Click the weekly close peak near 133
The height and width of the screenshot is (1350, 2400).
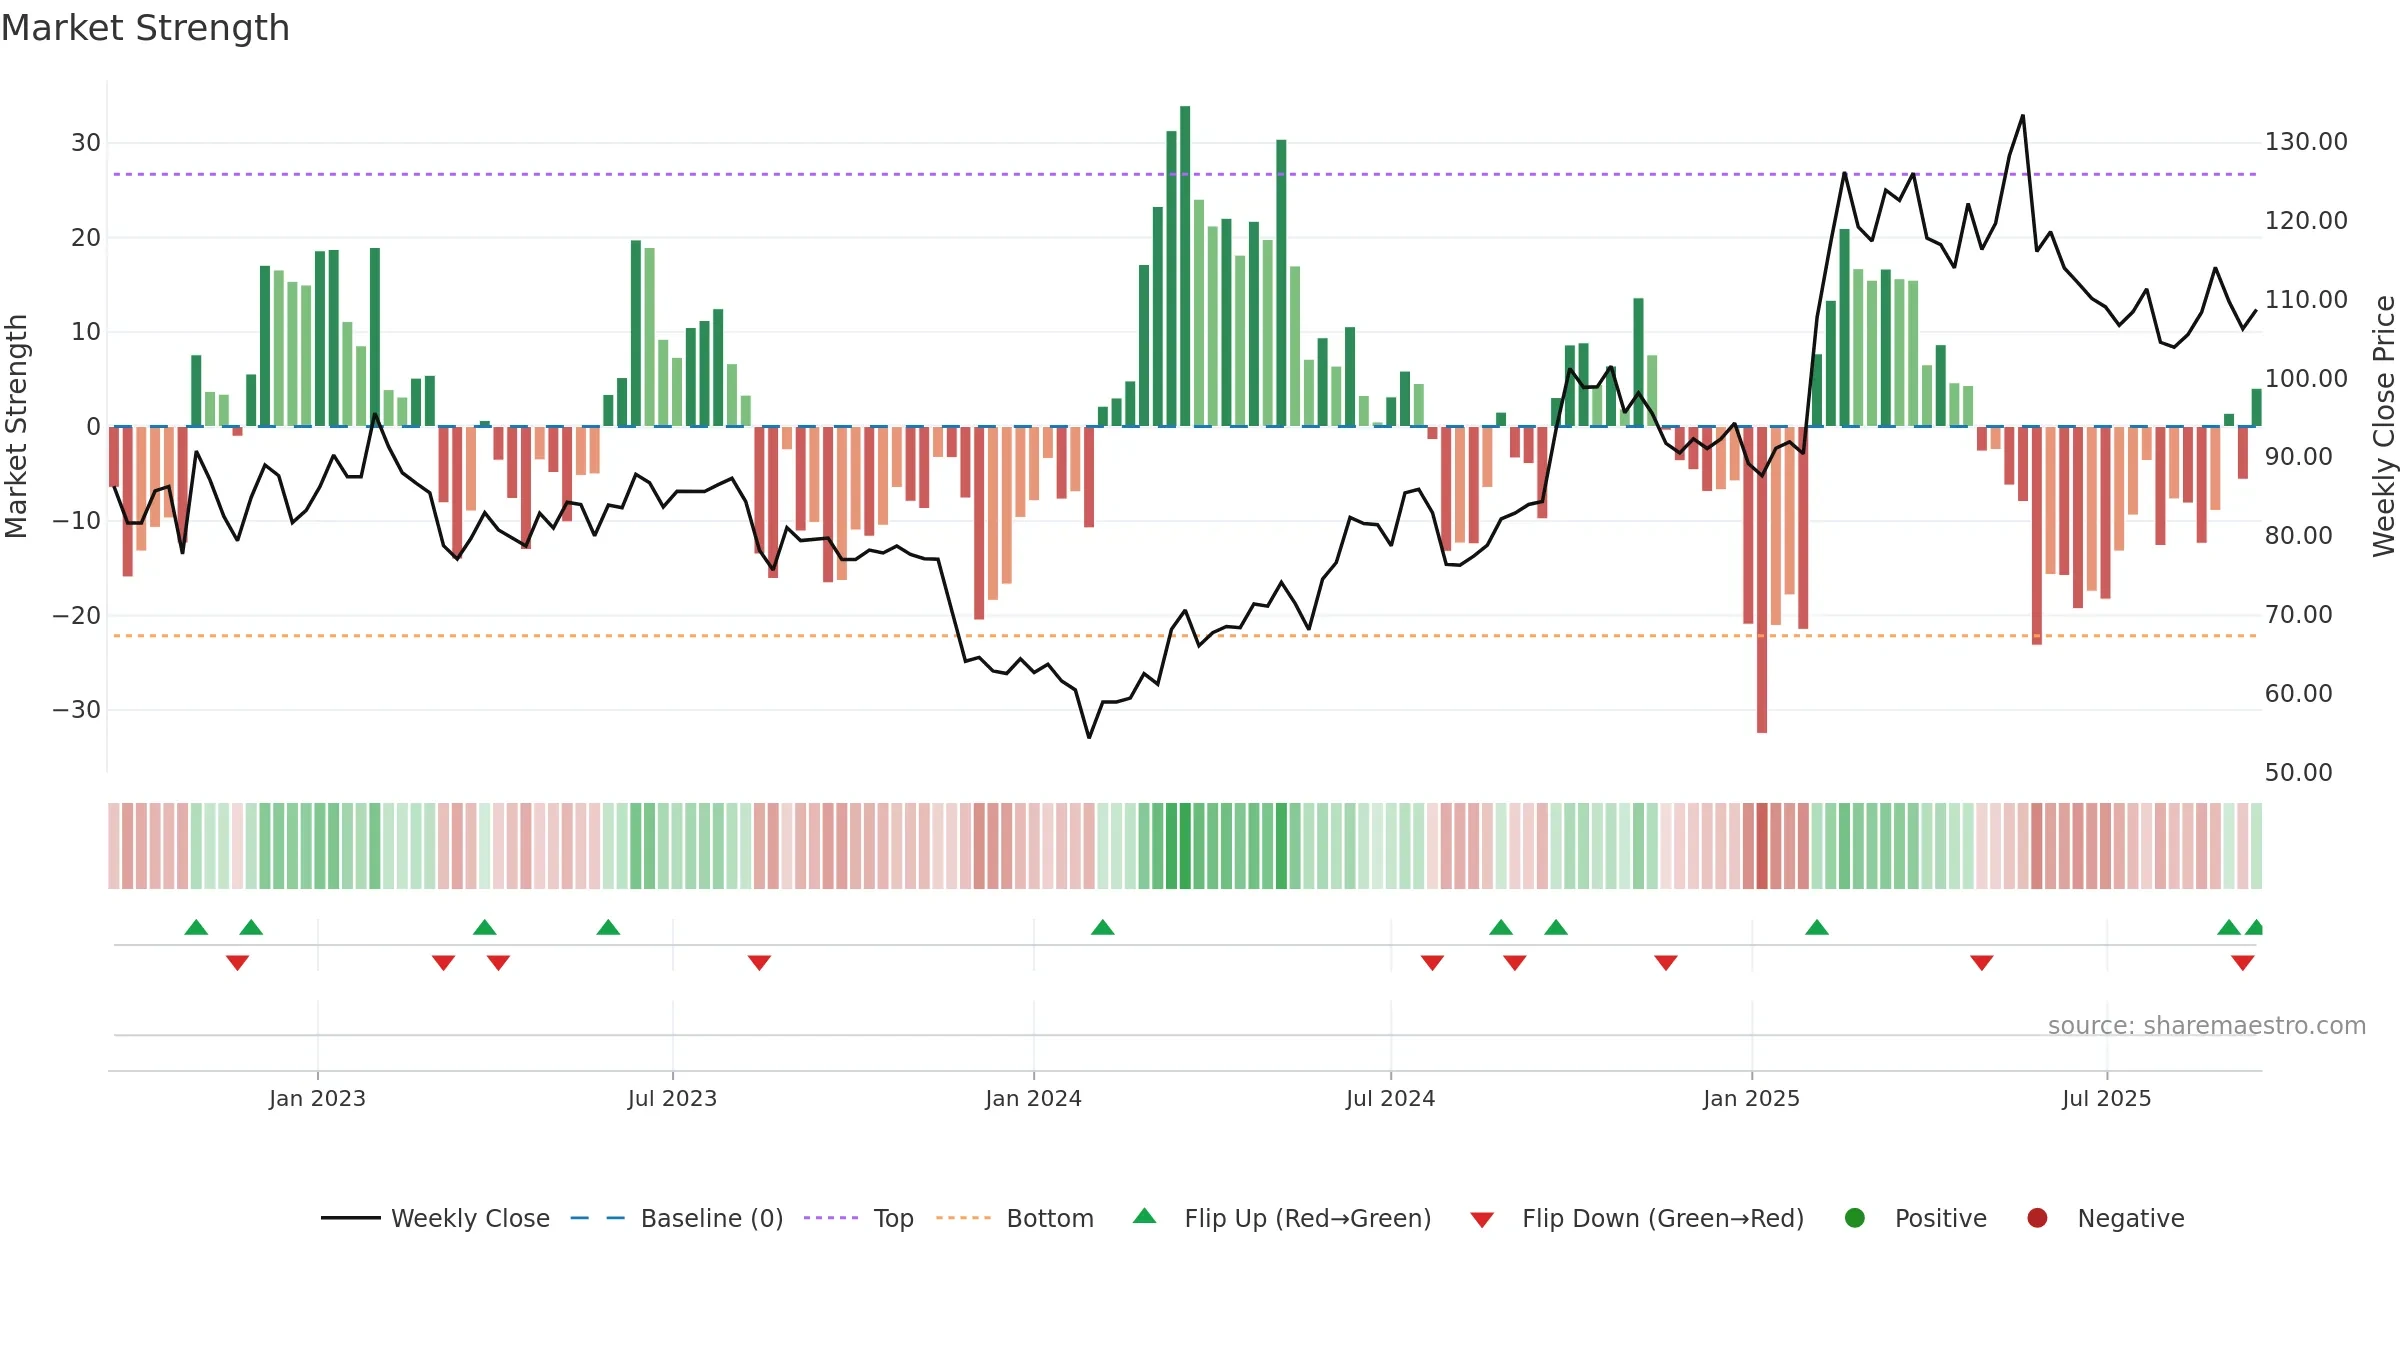(2023, 116)
